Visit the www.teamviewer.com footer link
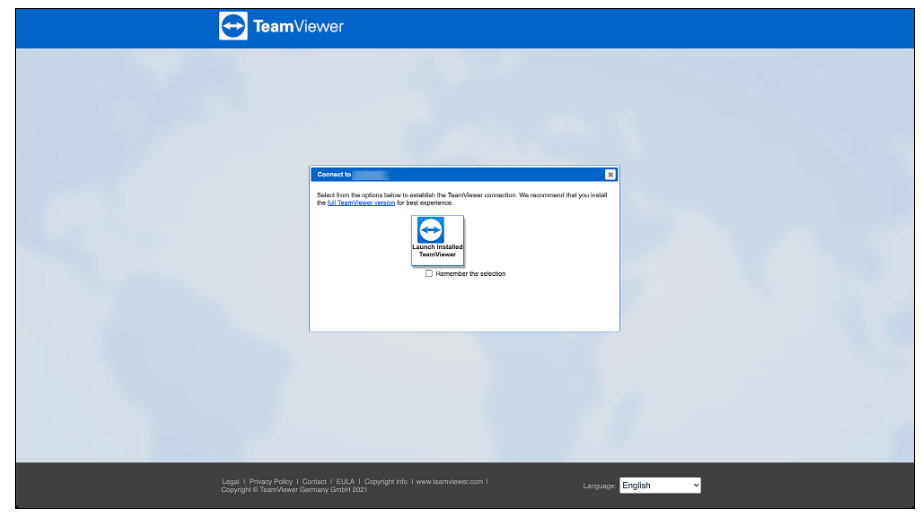The image size is (921, 515). point(450,482)
